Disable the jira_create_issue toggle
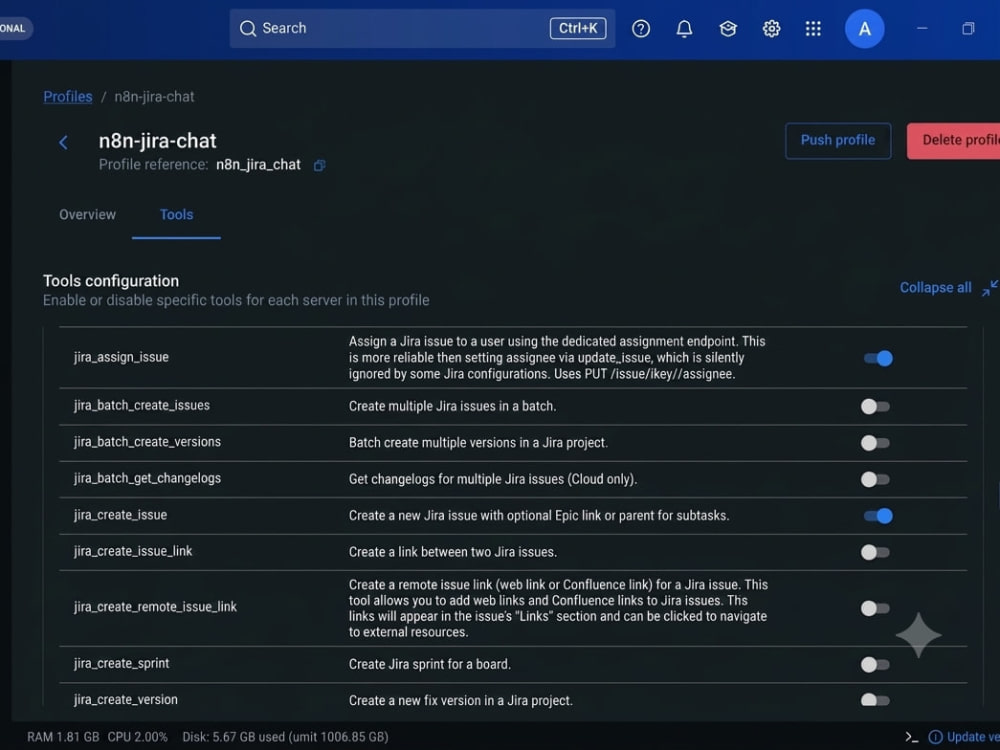The width and height of the screenshot is (1000, 750). (x=878, y=516)
